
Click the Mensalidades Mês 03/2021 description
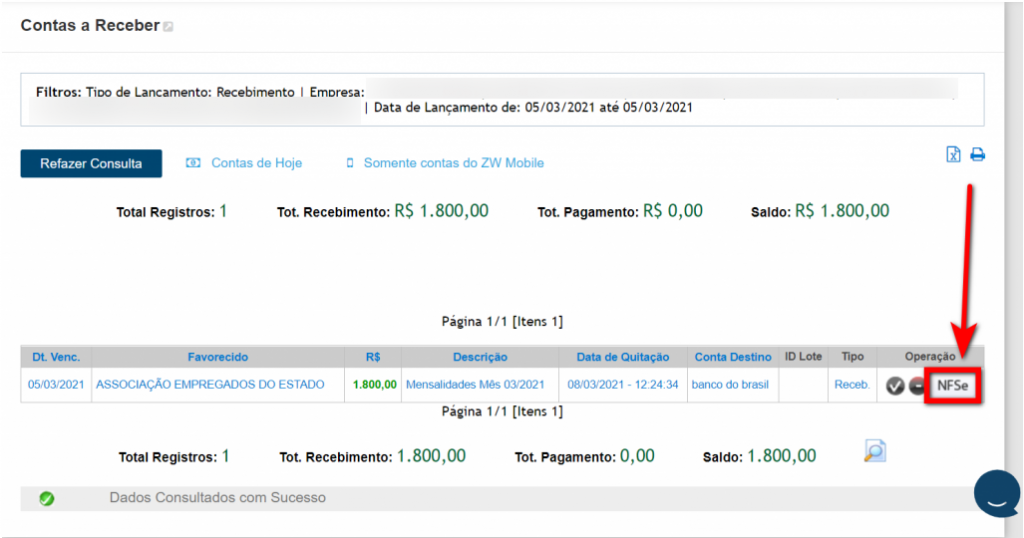point(475,384)
